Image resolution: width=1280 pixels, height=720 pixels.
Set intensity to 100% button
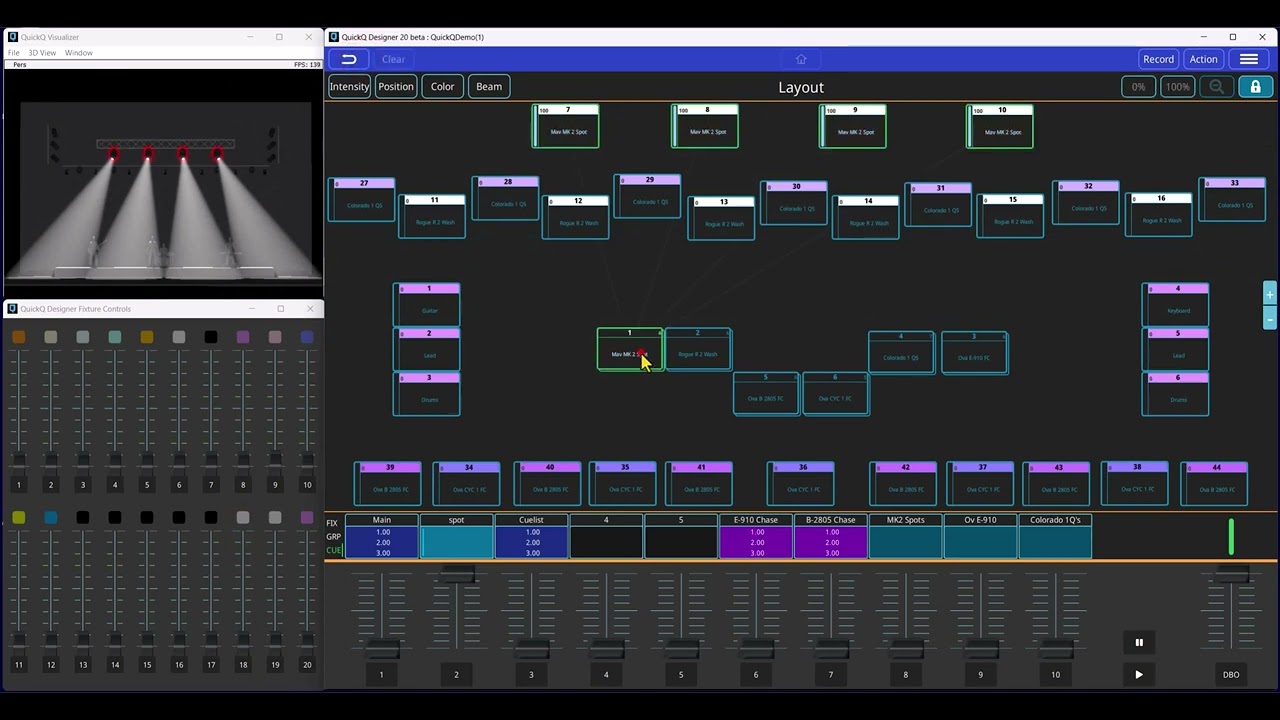coord(1178,87)
